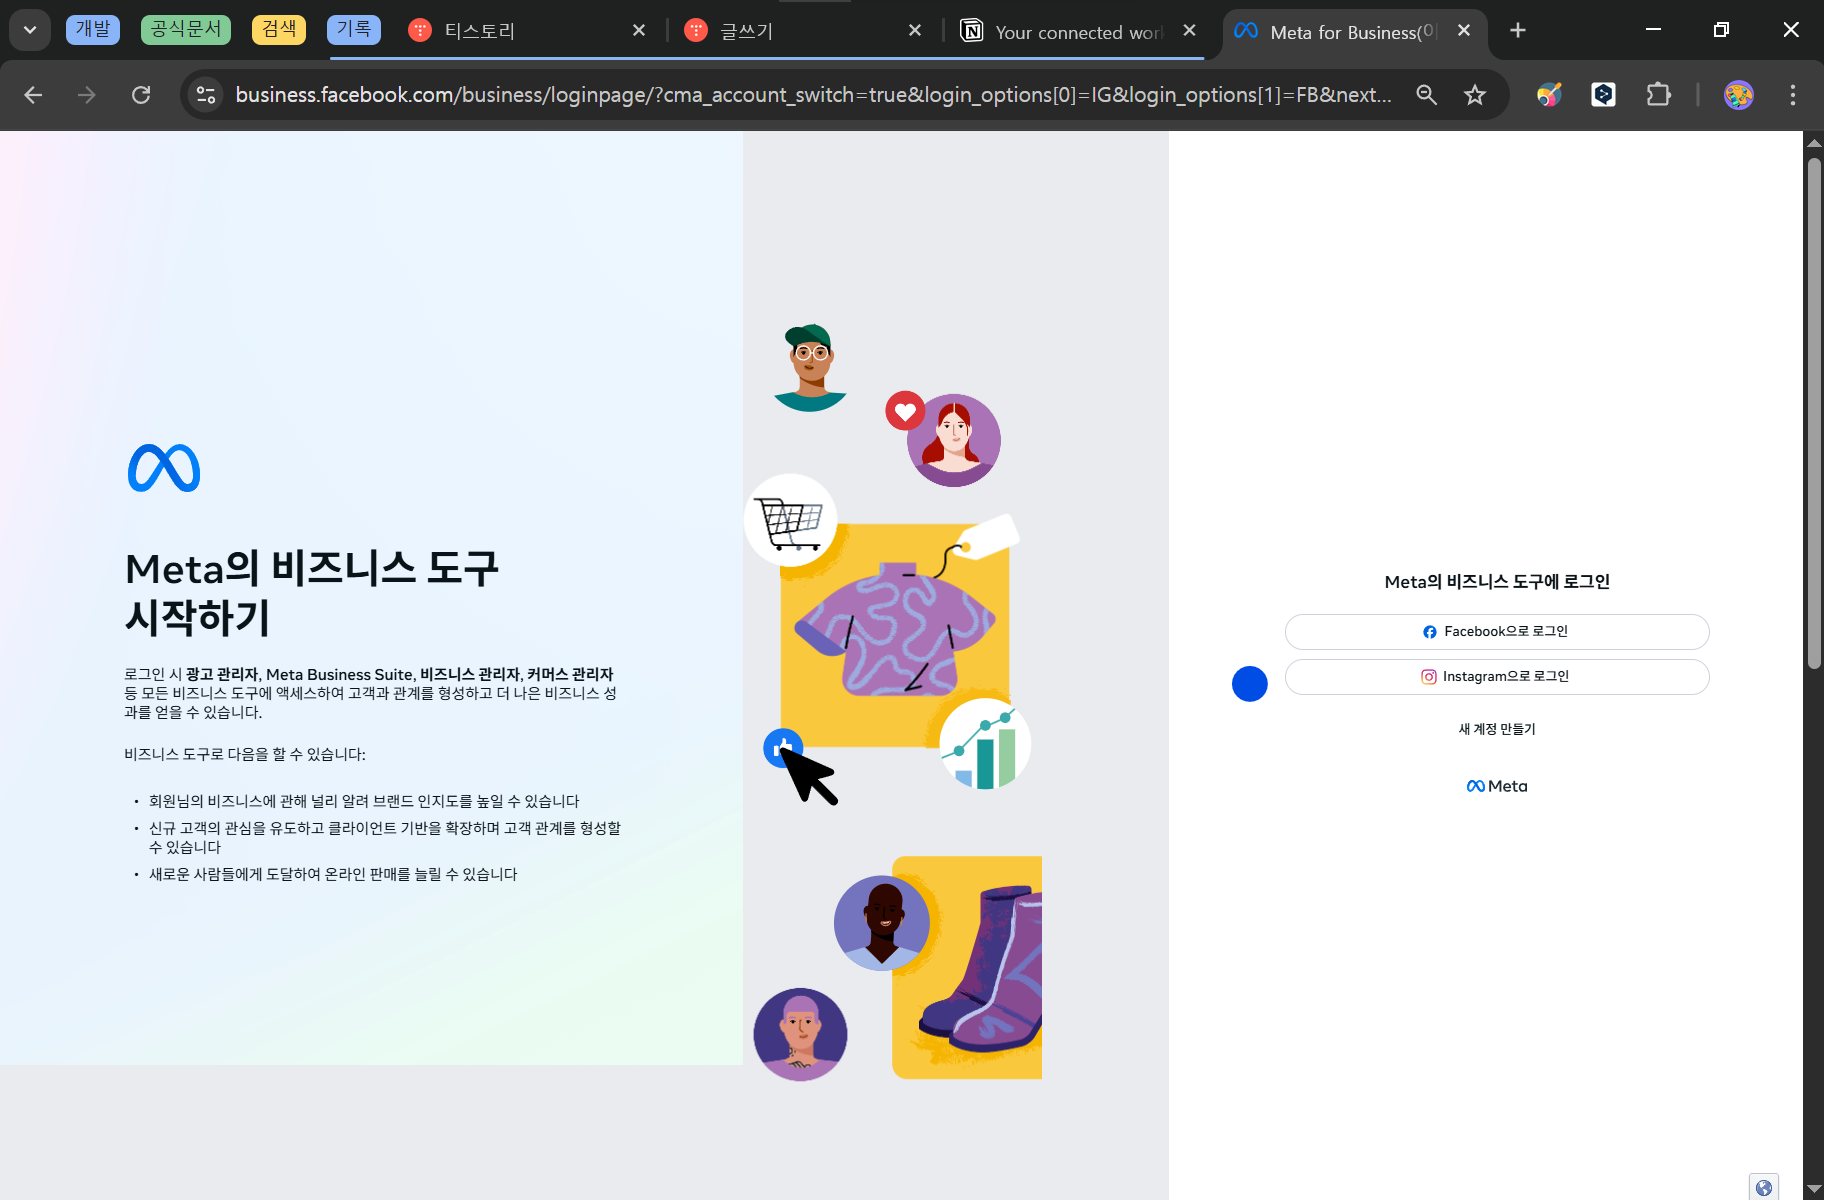
Task: Bookmark this page with star
Action: 1475,95
